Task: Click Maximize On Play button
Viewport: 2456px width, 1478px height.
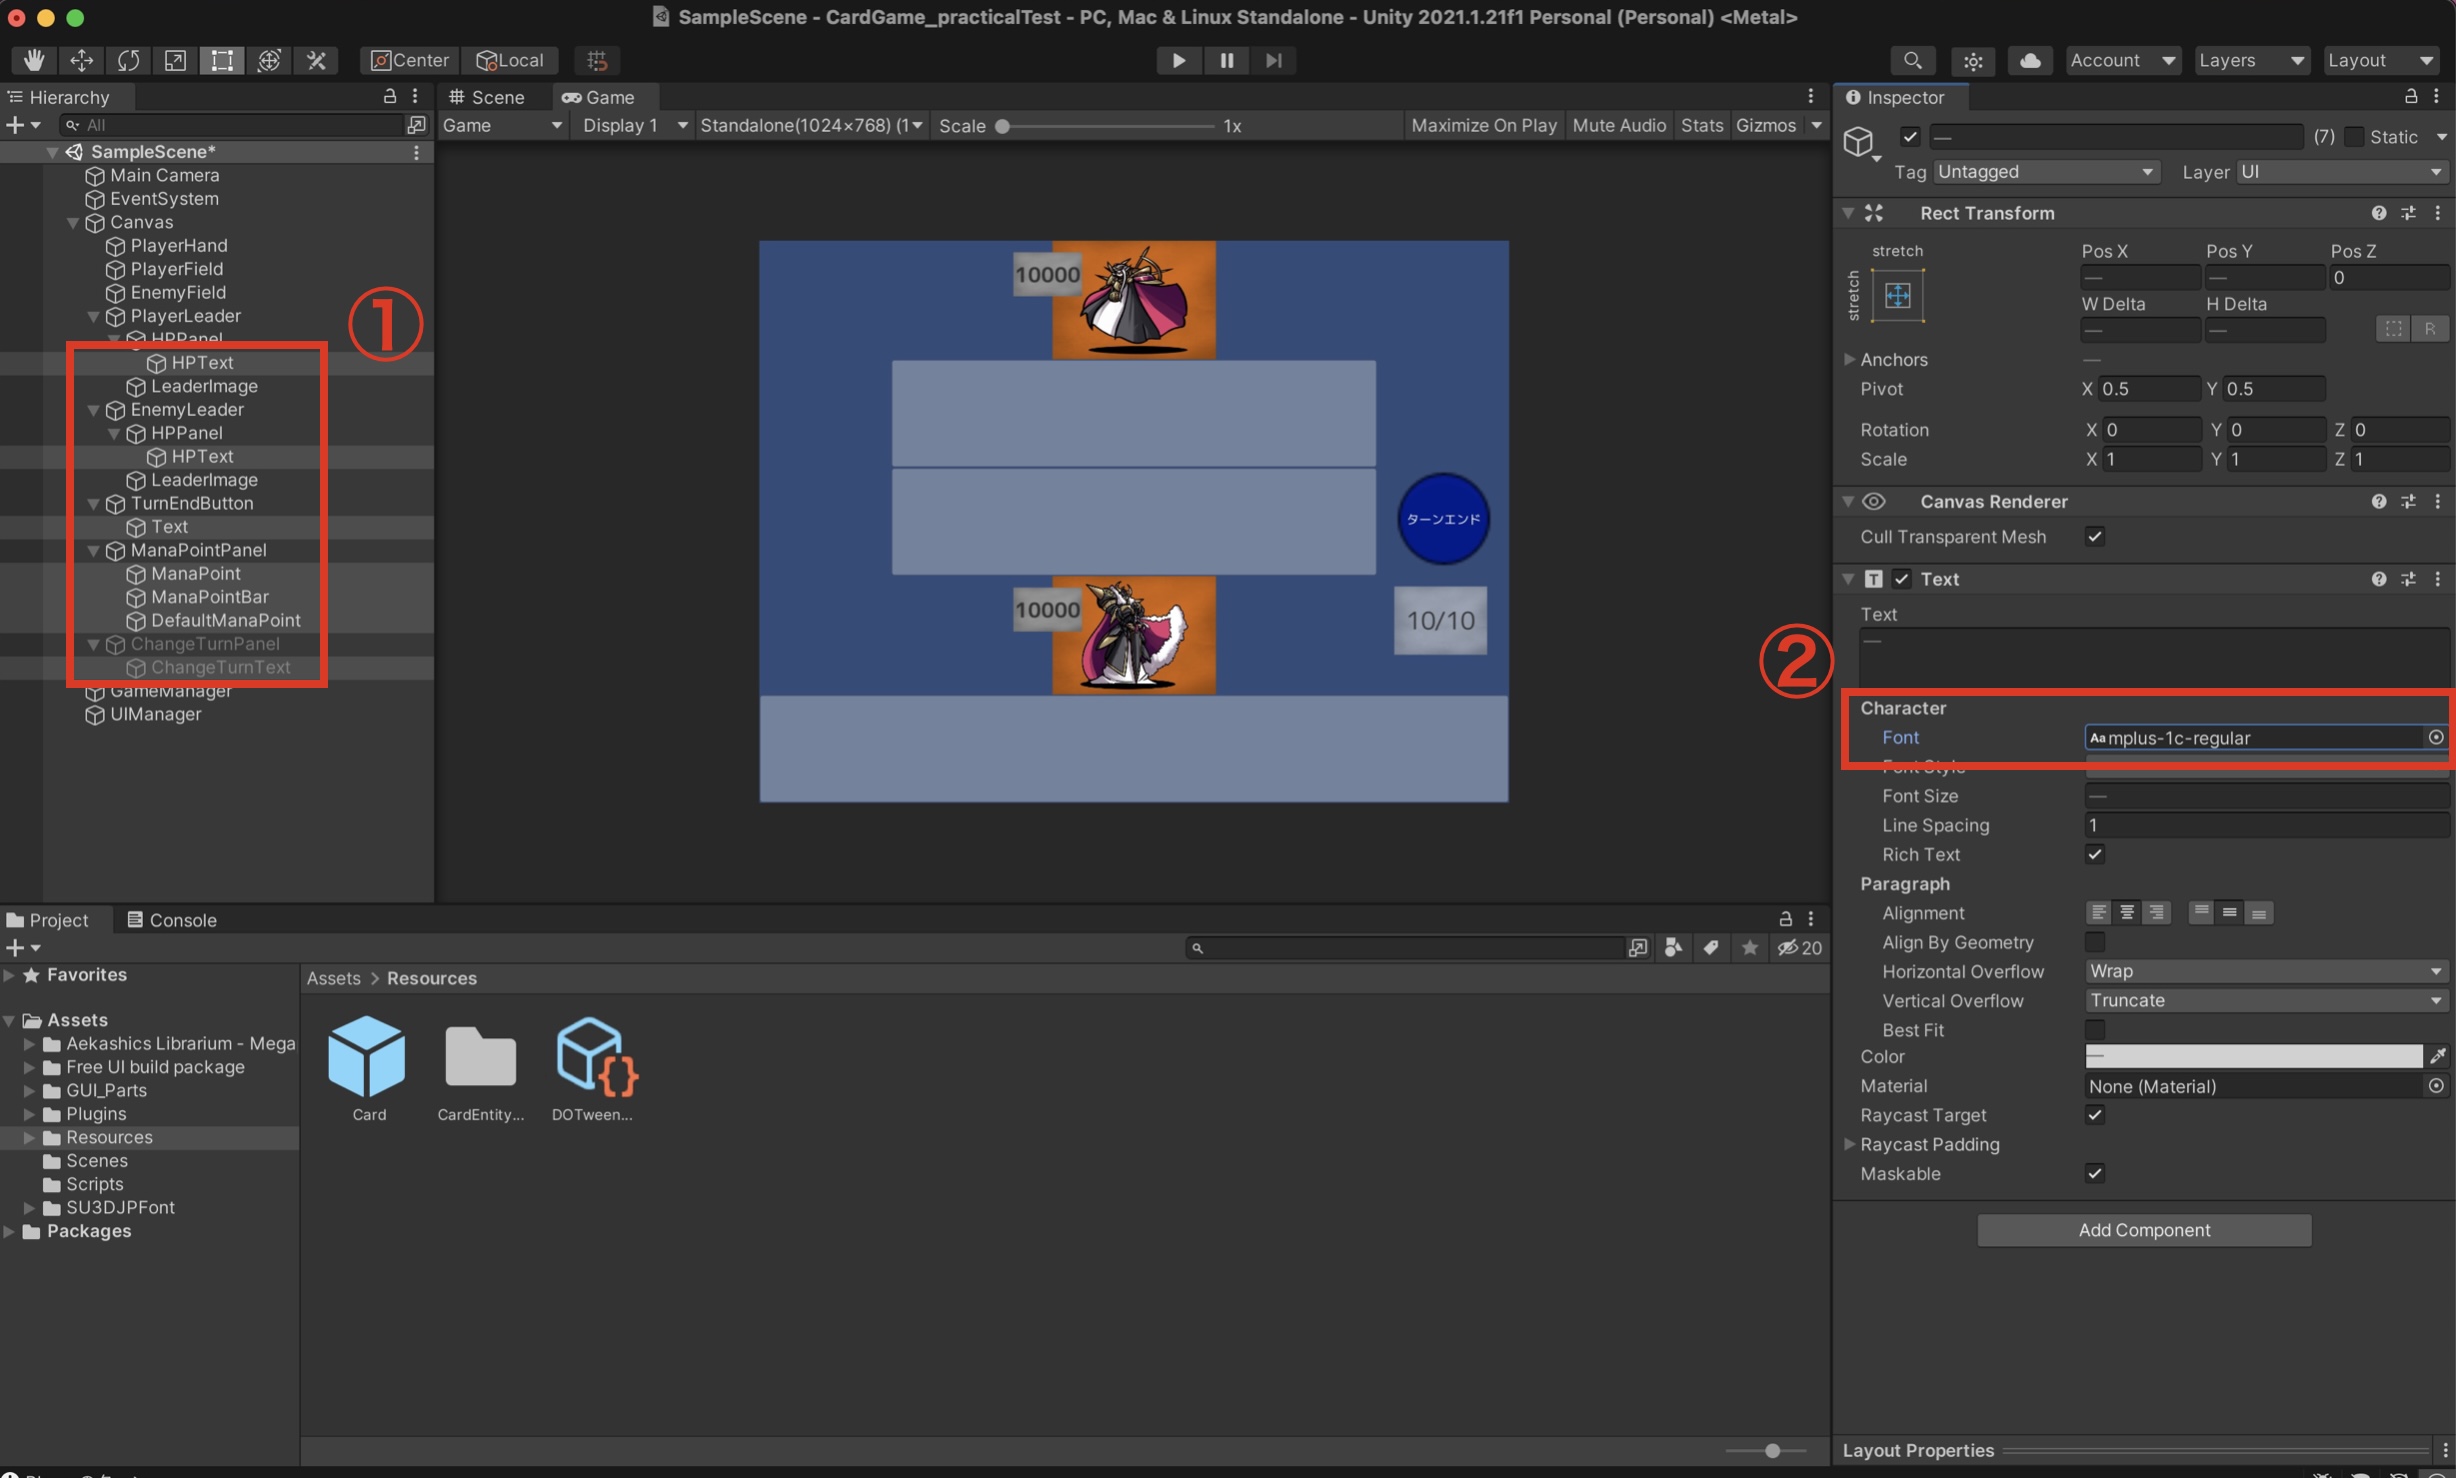Action: (1483, 125)
